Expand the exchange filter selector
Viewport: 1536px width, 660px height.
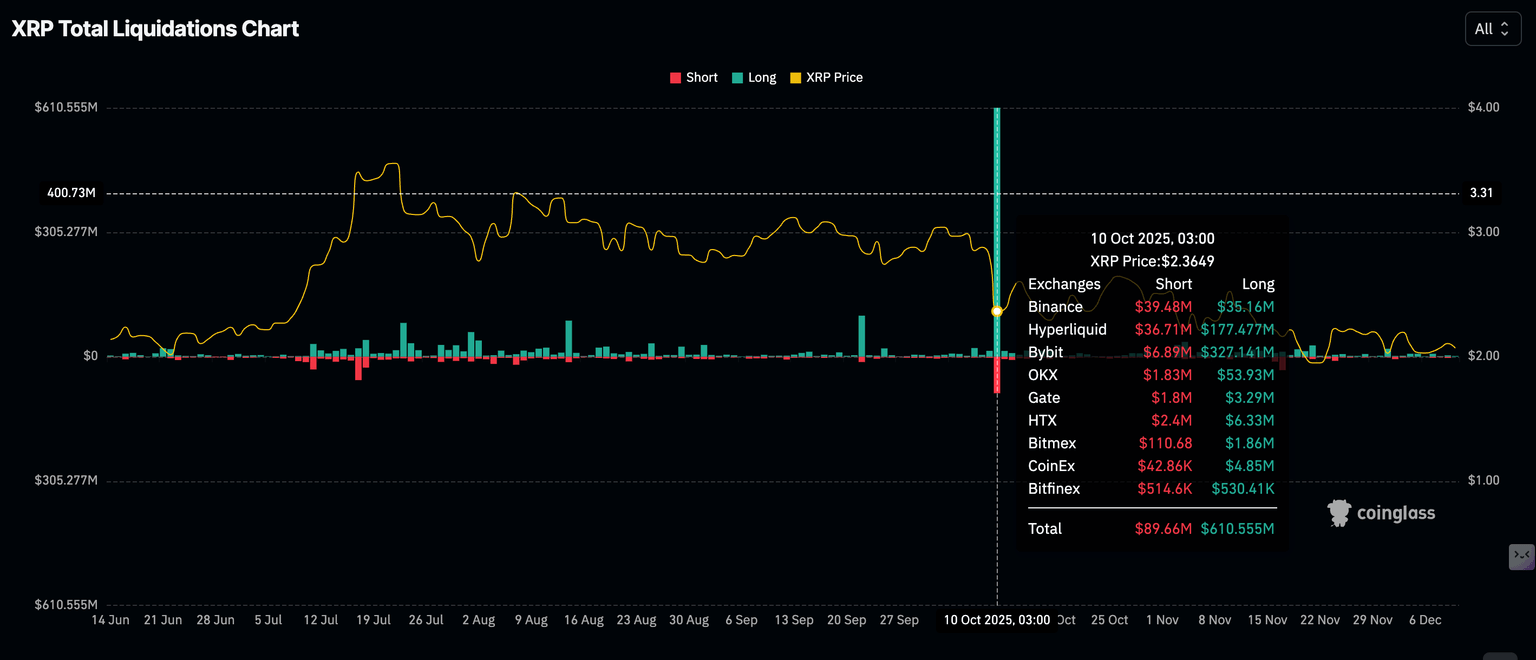1492,29
